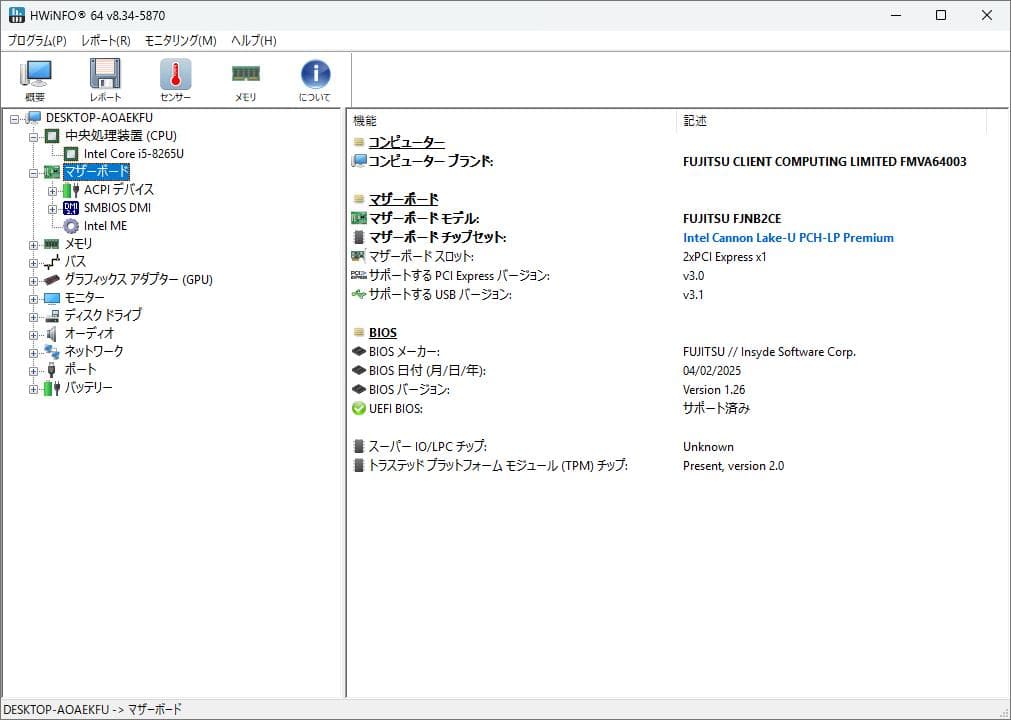Image resolution: width=1011 pixels, height=720 pixels.
Task: Click the ACPI デバイス battery plug icon
Action: 71,190
